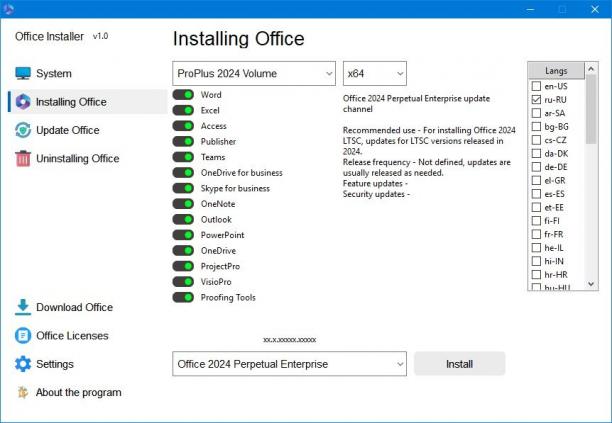Disable the ProjectPro switch

183,266
